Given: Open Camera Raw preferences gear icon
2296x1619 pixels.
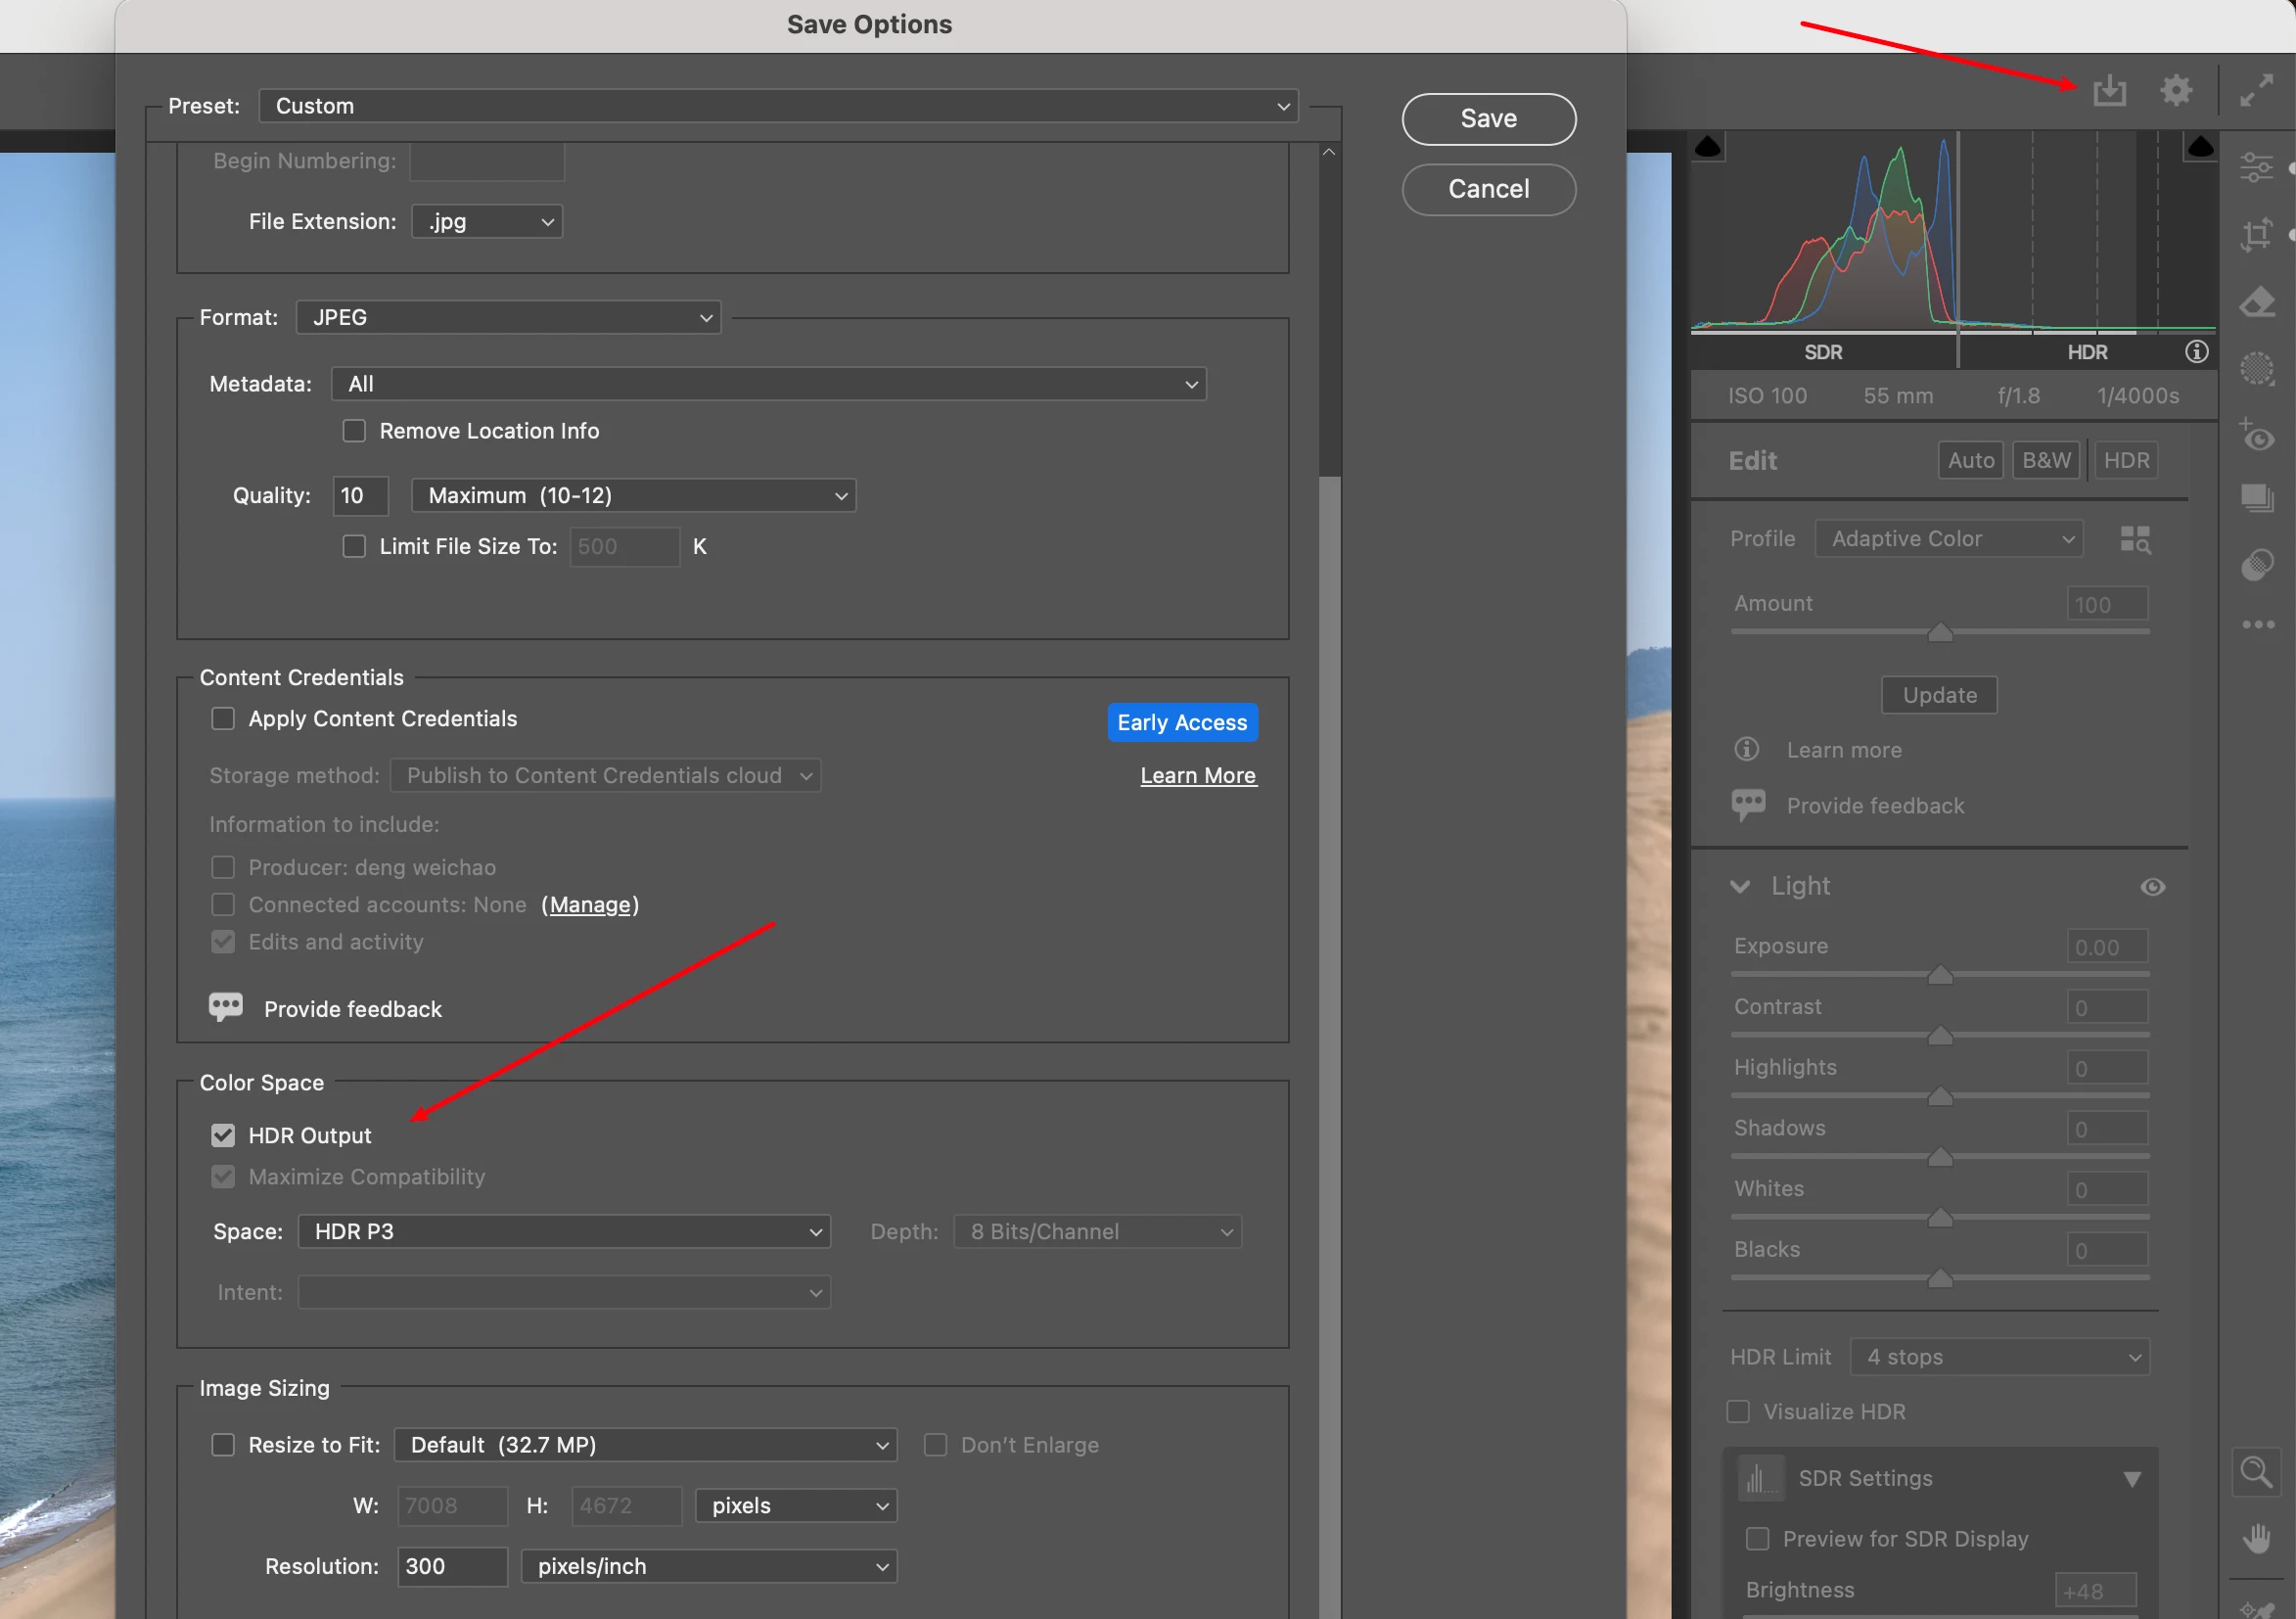Looking at the screenshot, I should pos(2176,91).
